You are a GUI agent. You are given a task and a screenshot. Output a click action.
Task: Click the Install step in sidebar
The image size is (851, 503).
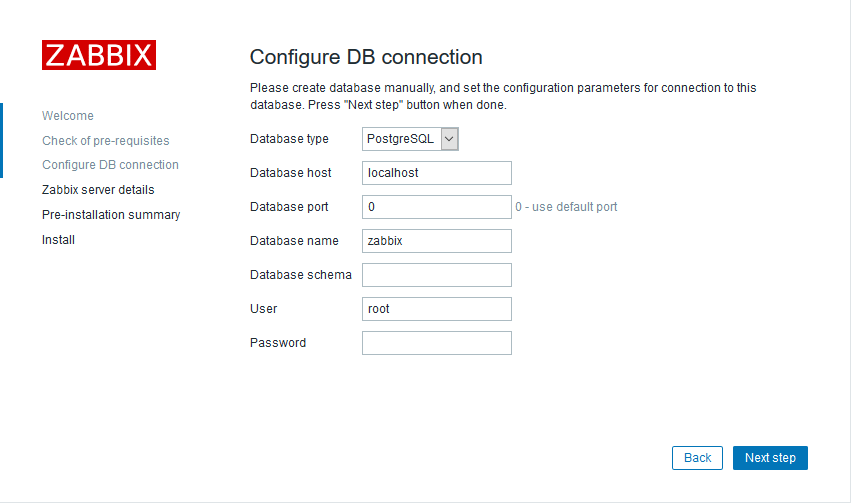[x=58, y=240]
